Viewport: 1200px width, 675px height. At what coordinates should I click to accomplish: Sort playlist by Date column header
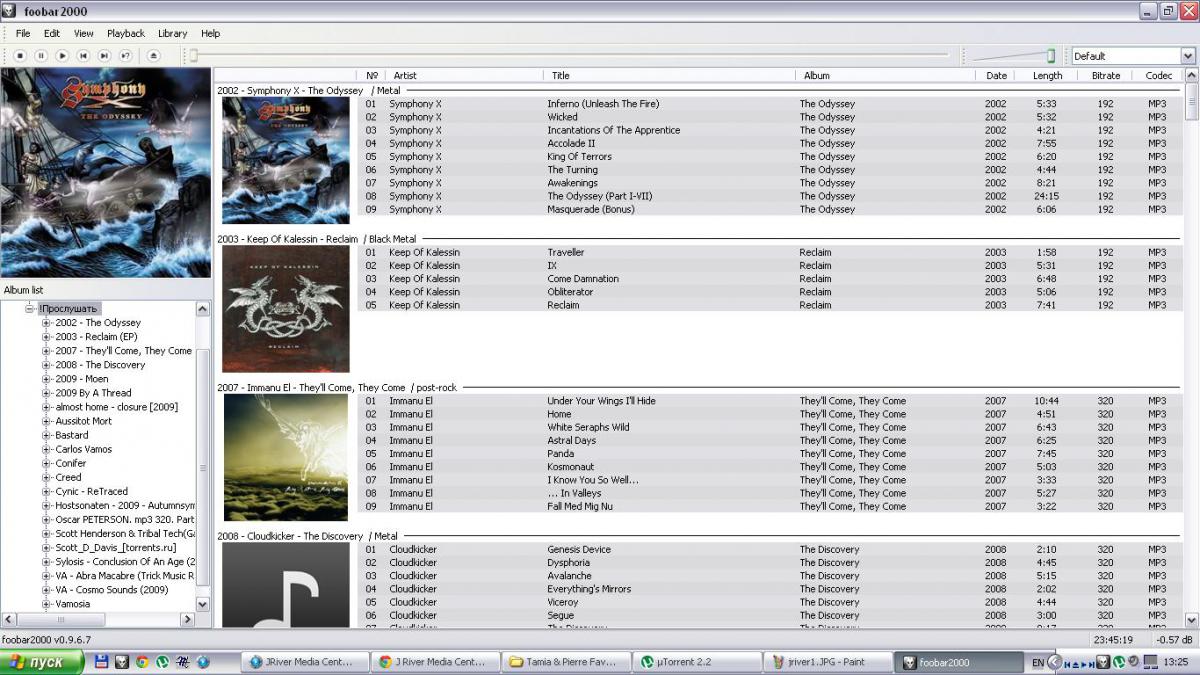click(996, 75)
